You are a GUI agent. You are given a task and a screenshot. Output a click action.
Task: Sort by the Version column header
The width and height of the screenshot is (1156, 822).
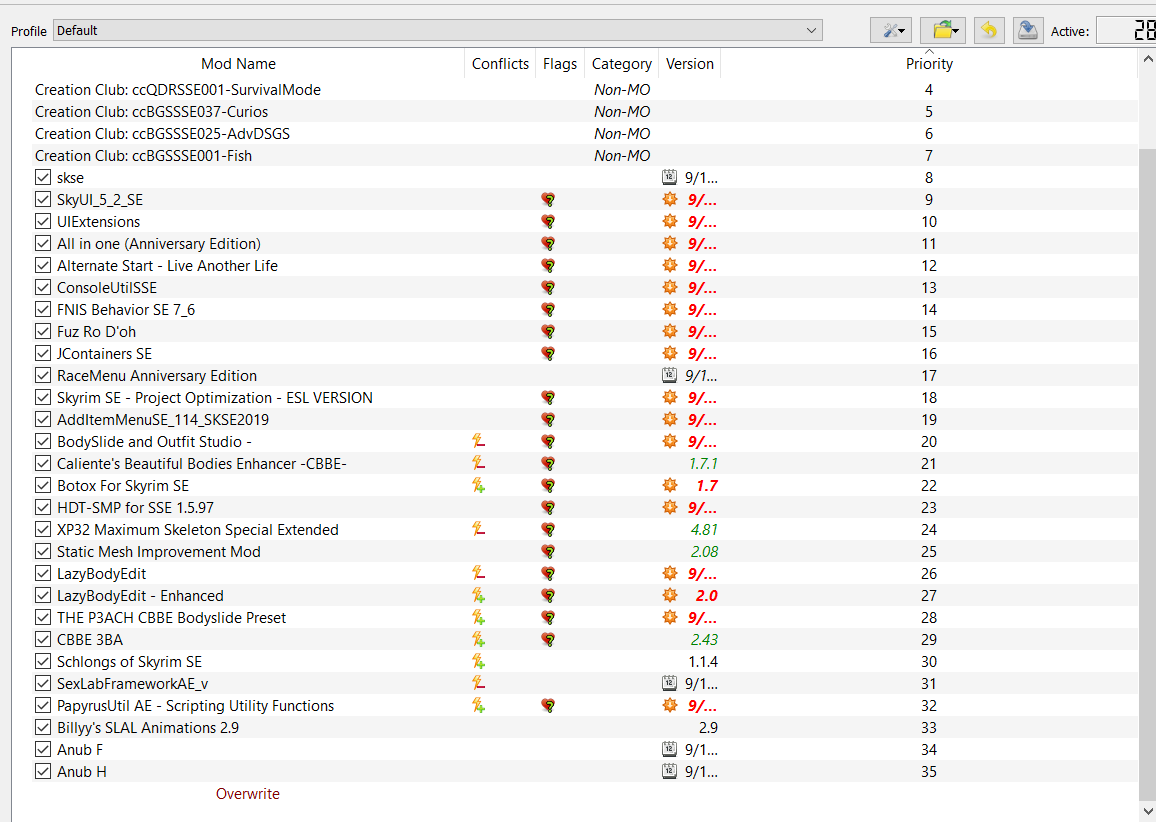[689, 63]
